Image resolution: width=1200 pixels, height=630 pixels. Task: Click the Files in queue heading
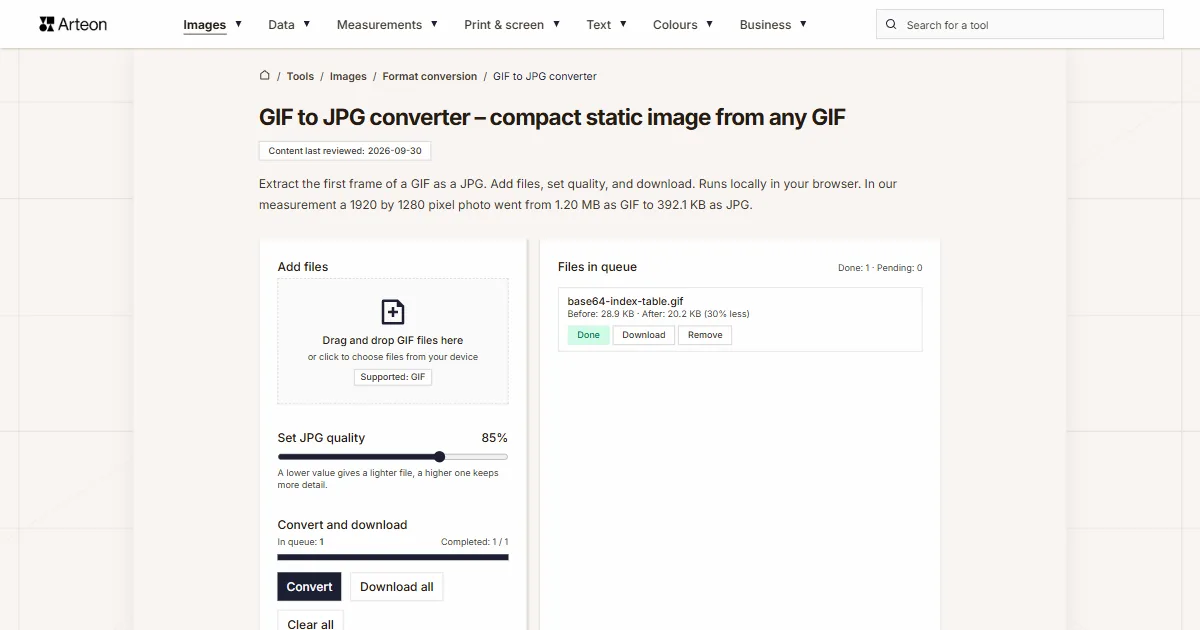pos(597,267)
